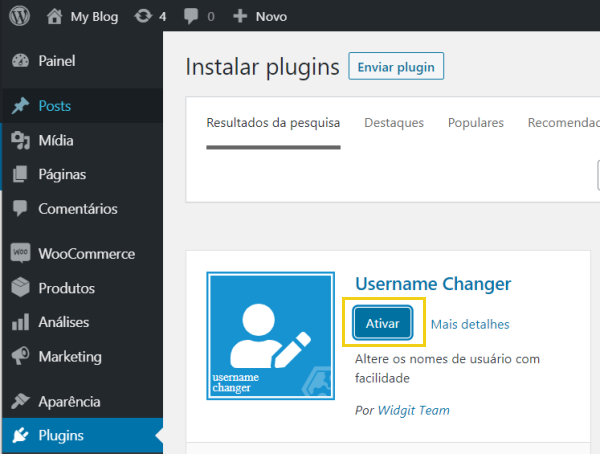Screen dimensions: 600x454
Task: Click the Enviar plugin button
Action: (396, 66)
